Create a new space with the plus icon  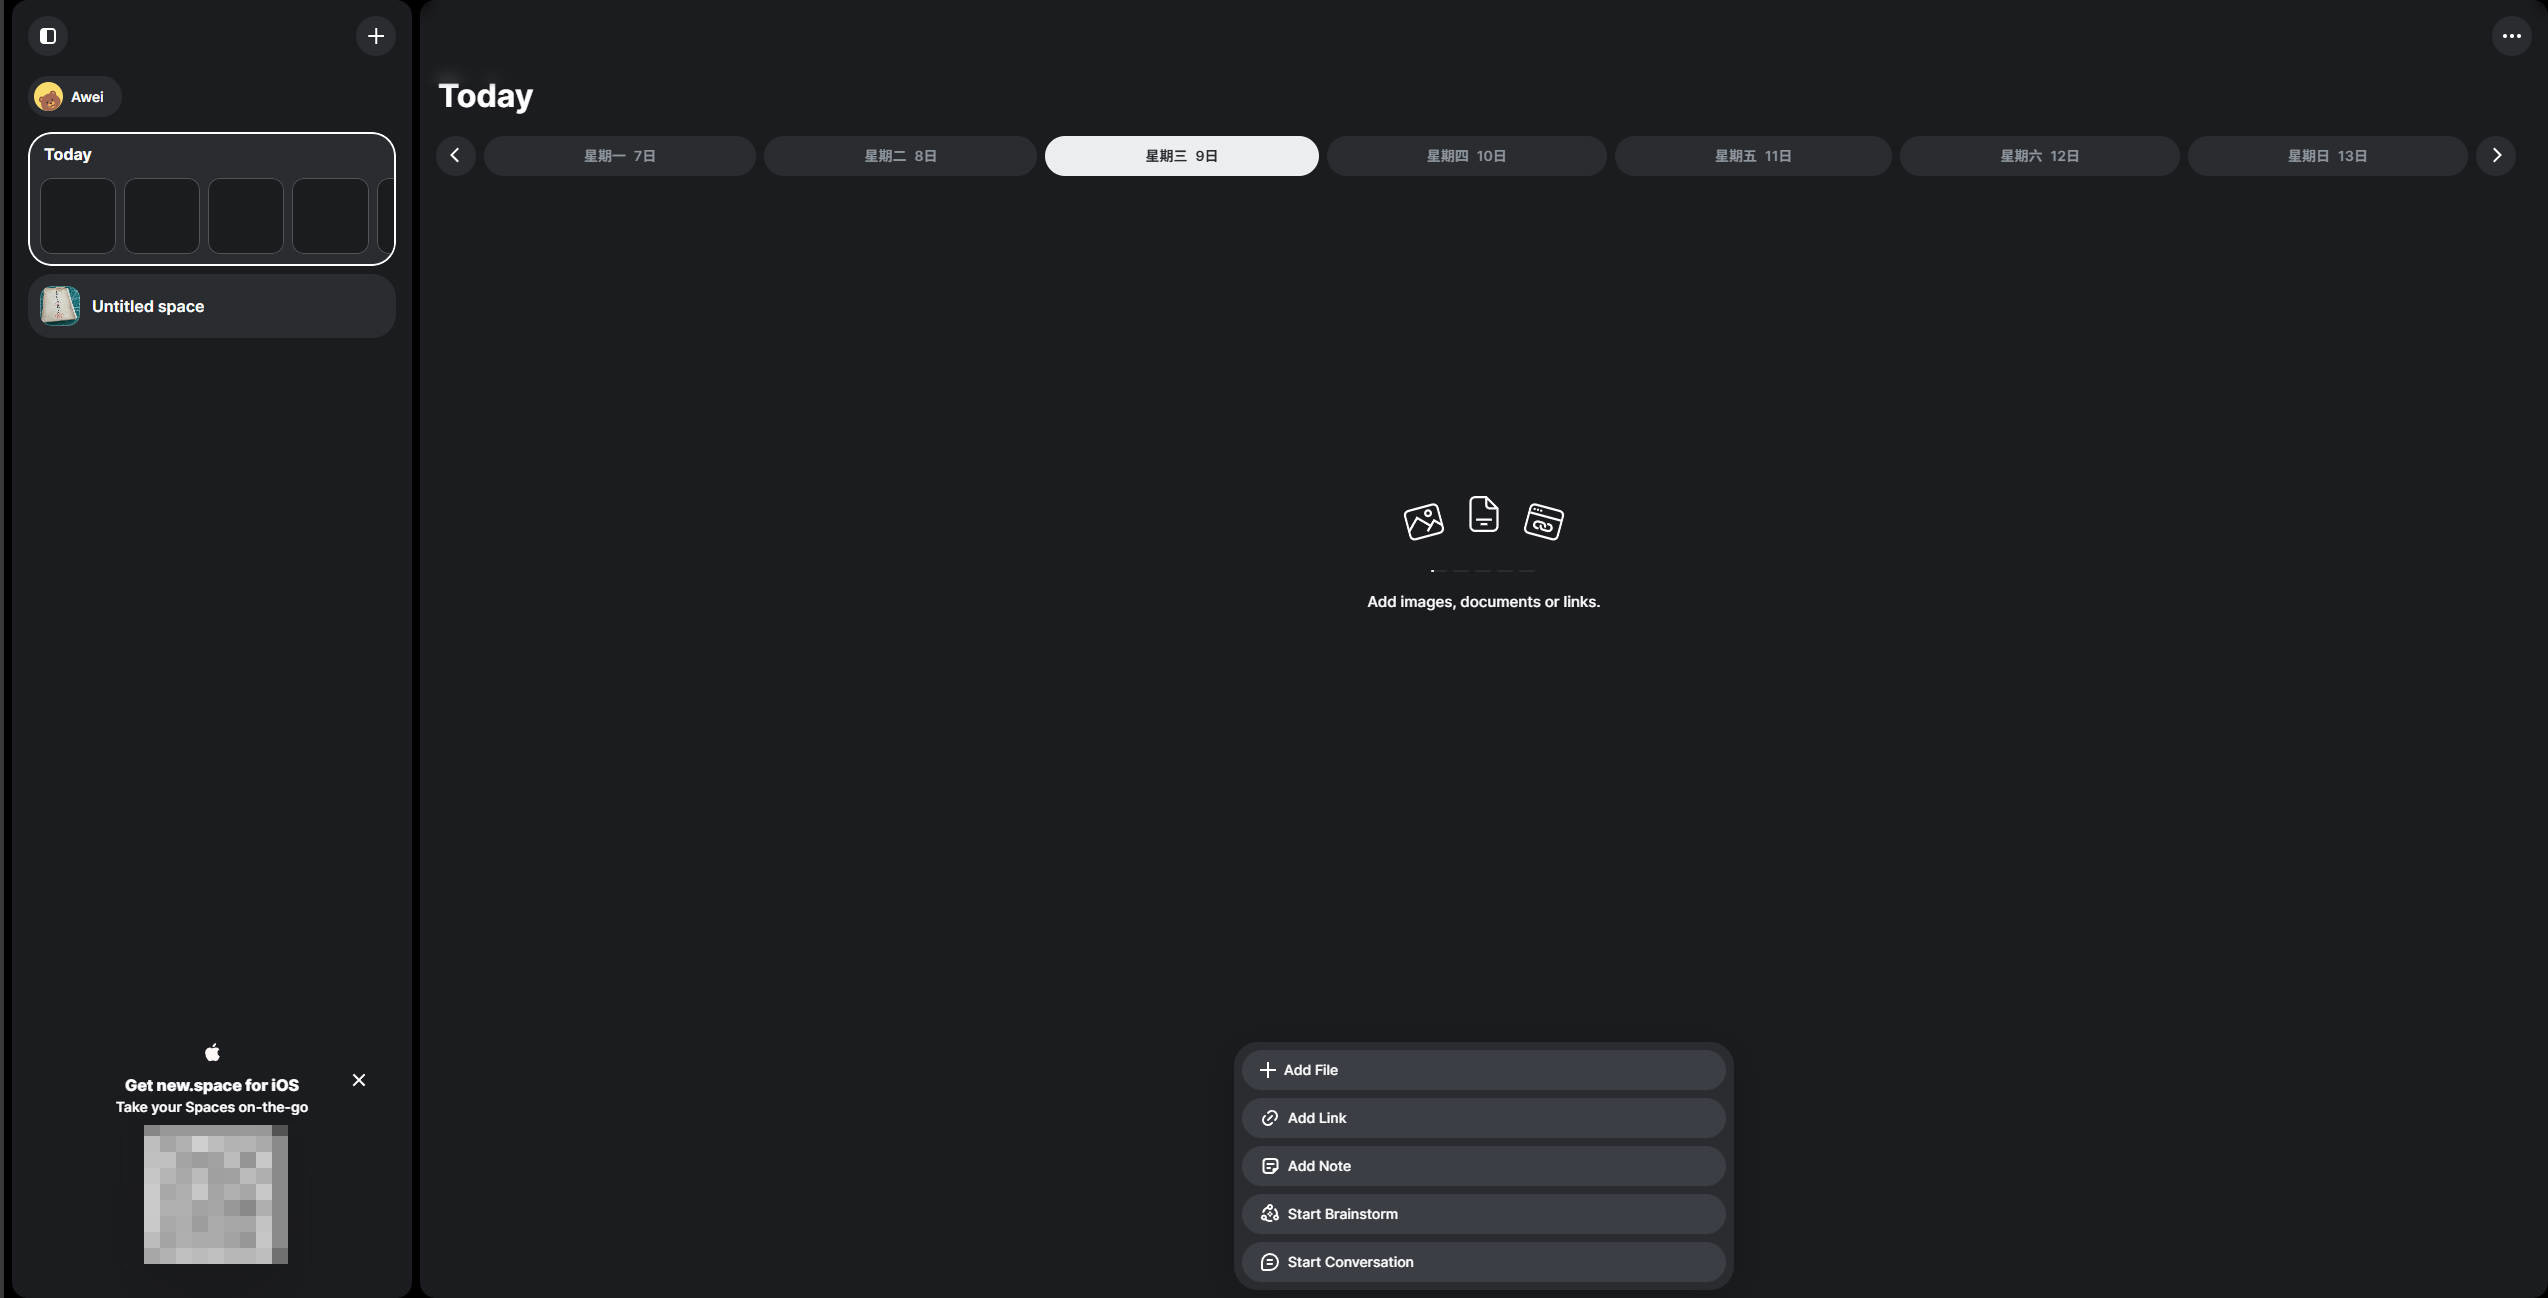376,36
